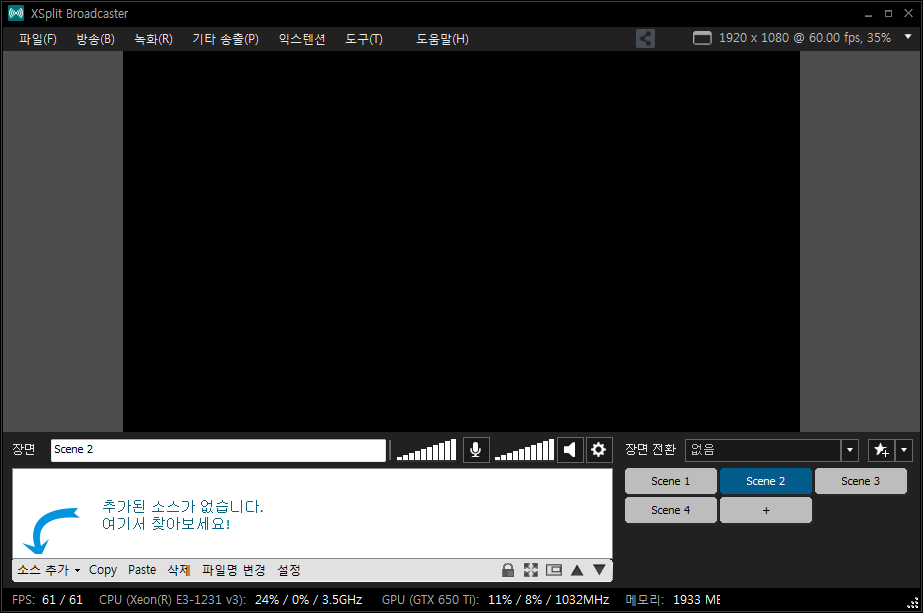Open the 기타 송출(P) menu
This screenshot has width=923, height=613.
pyautogui.click(x=225, y=39)
